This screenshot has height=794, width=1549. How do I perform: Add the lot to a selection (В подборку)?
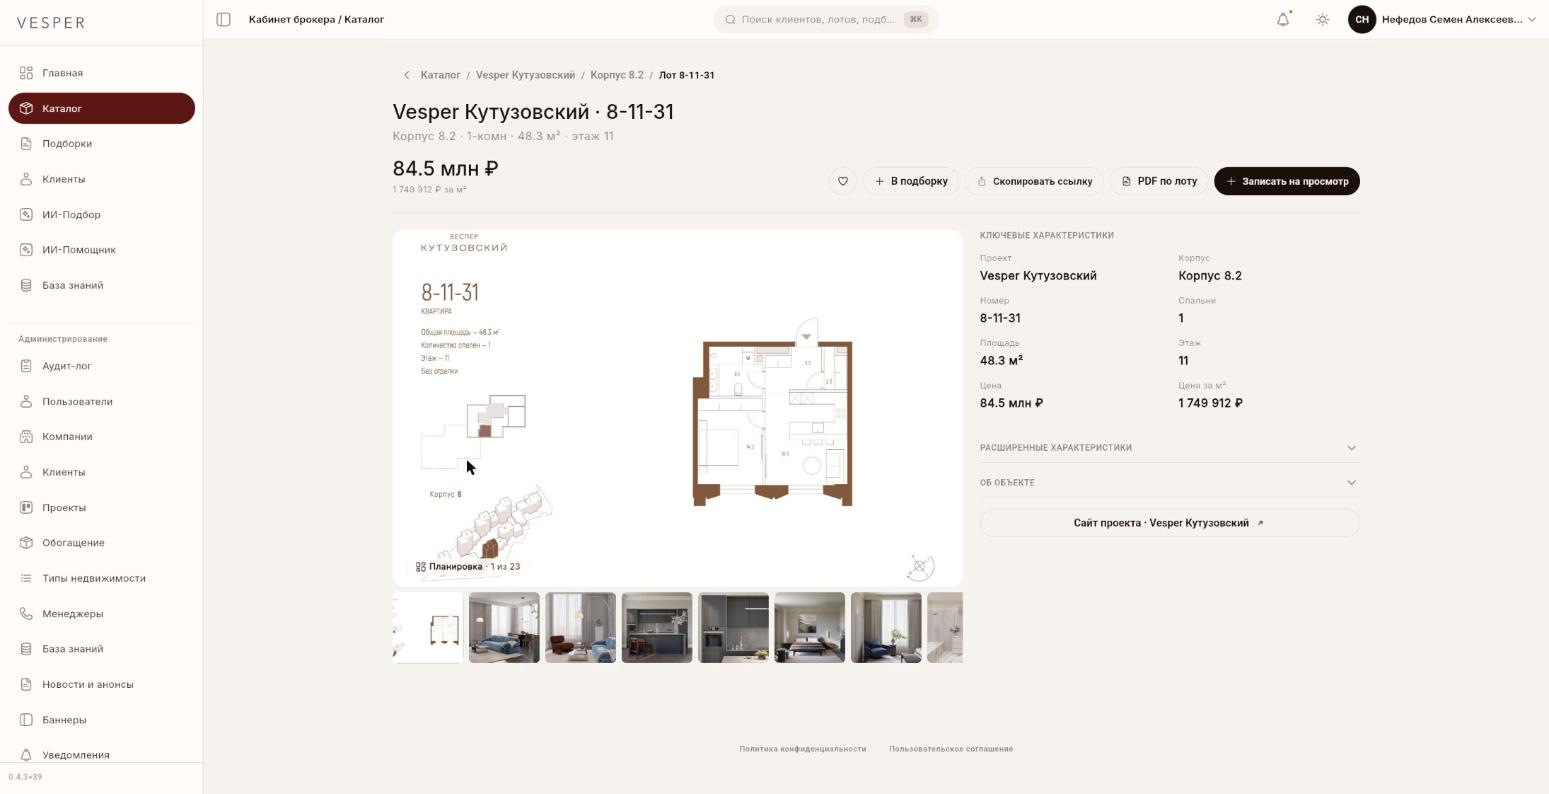(911, 181)
